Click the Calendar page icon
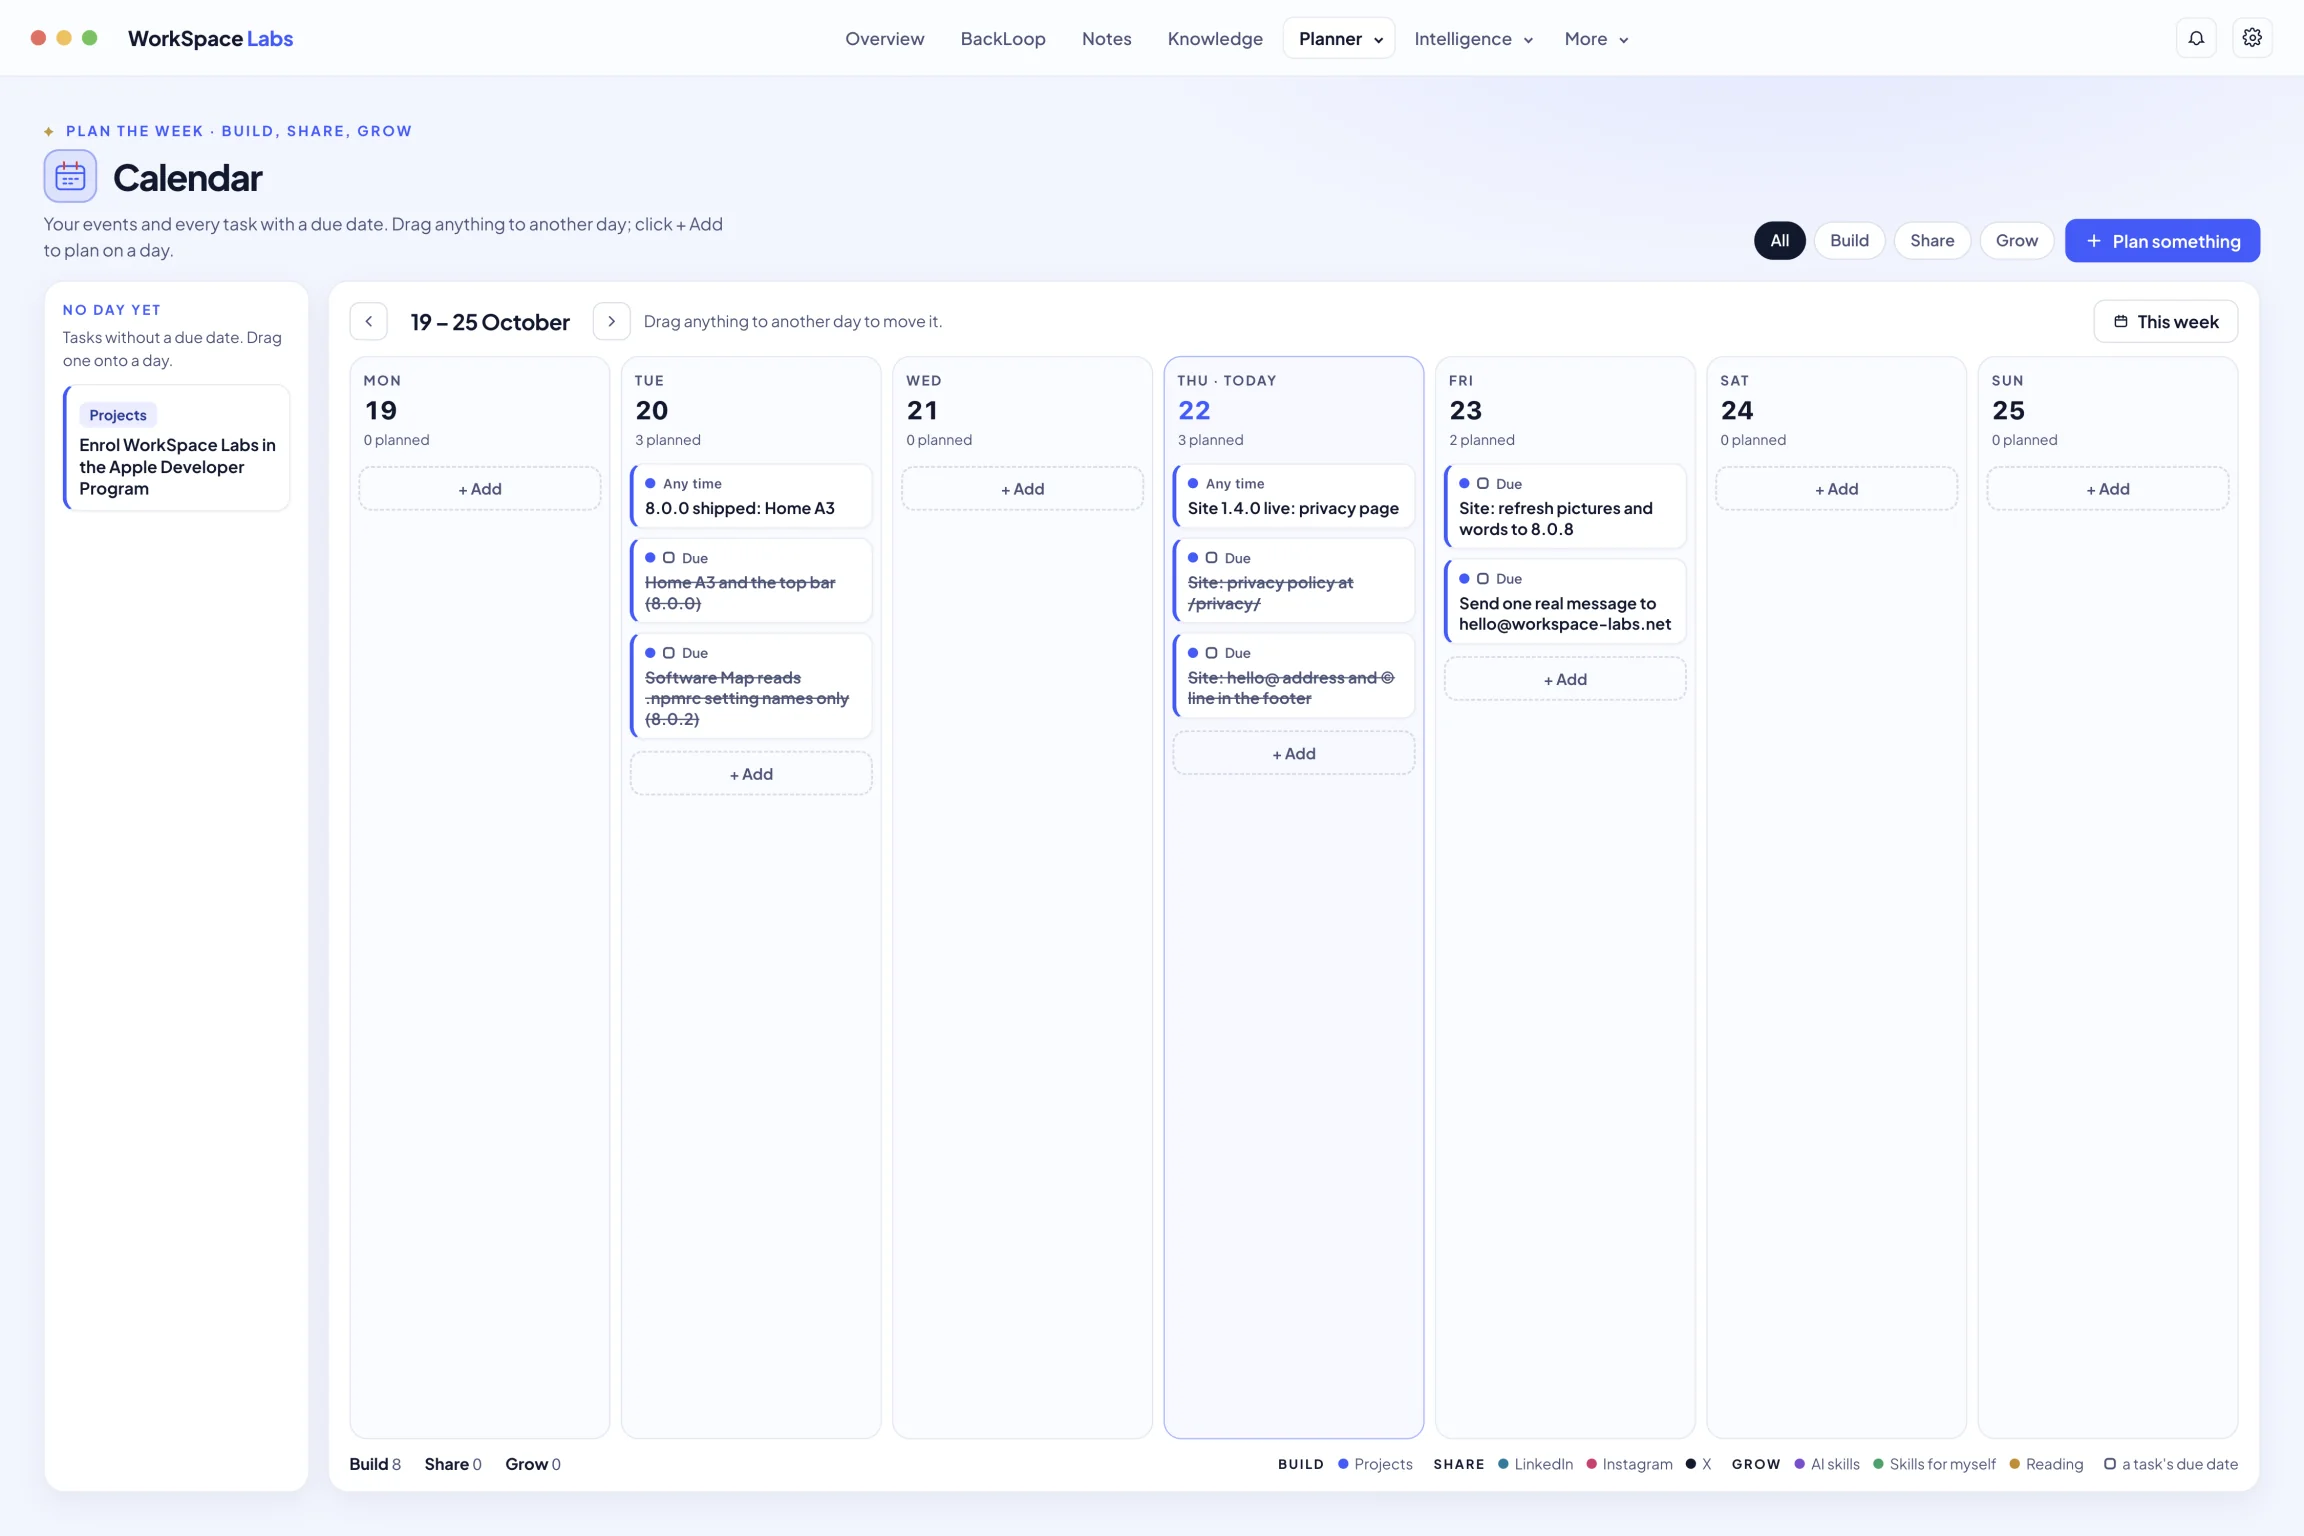This screenshot has width=2304, height=1536. pyautogui.click(x=70, y=177)
